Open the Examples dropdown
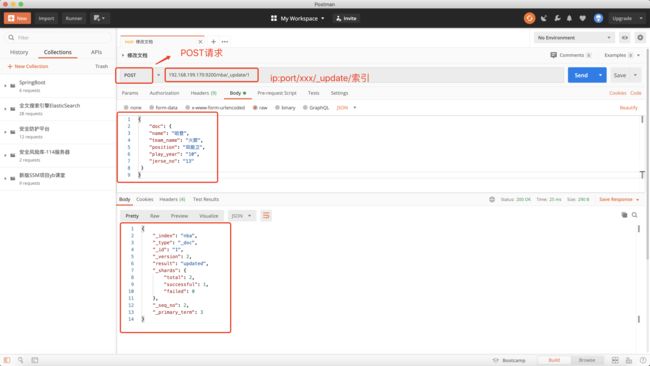Image resolution: width=650 pixels, height=366 pixels. click(622, 55)
